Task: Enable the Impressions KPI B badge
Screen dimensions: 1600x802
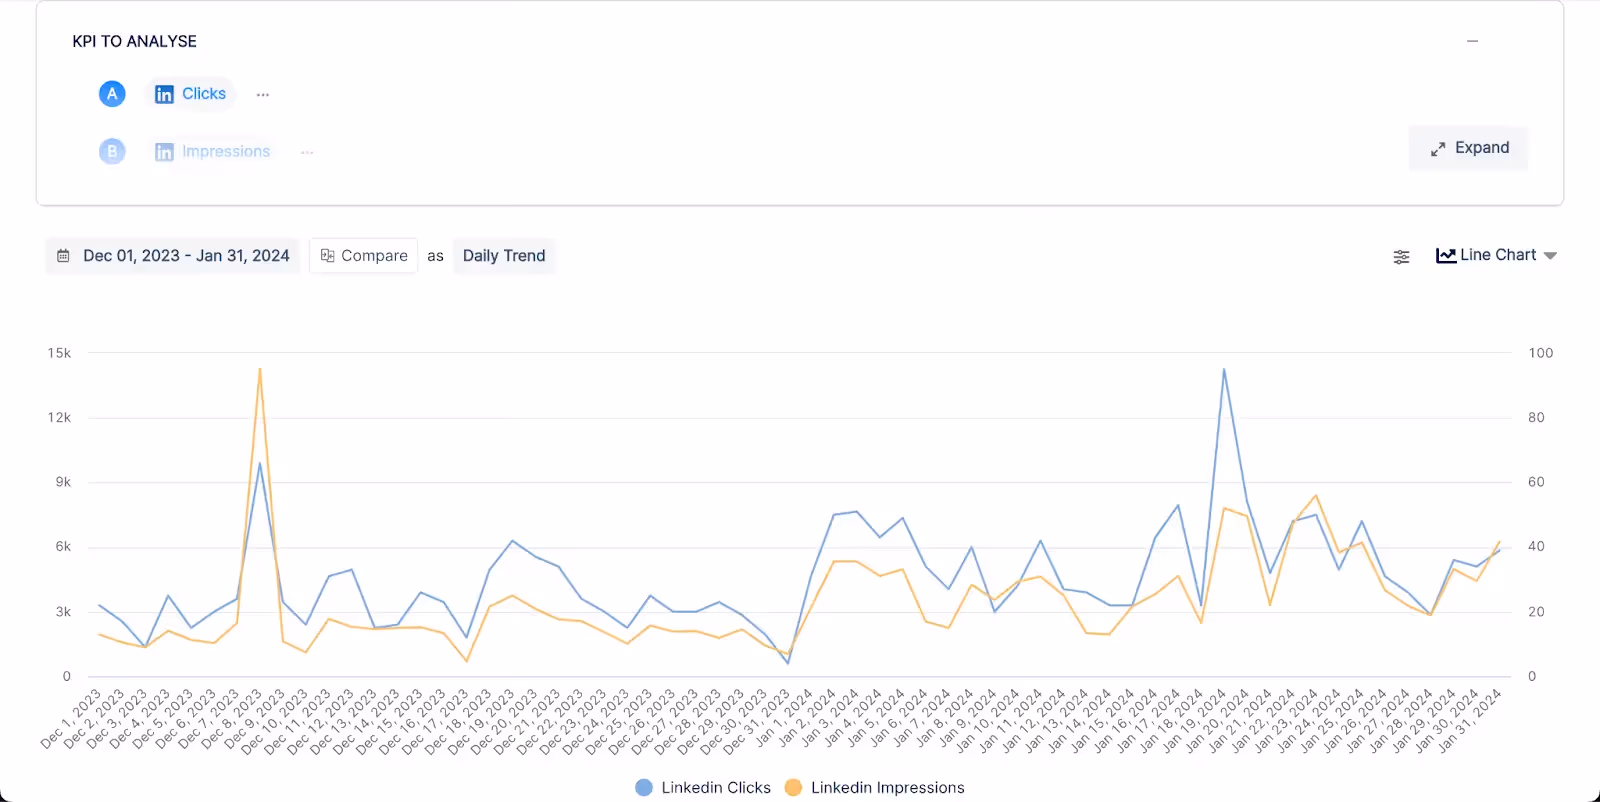Action: [112, 151]
